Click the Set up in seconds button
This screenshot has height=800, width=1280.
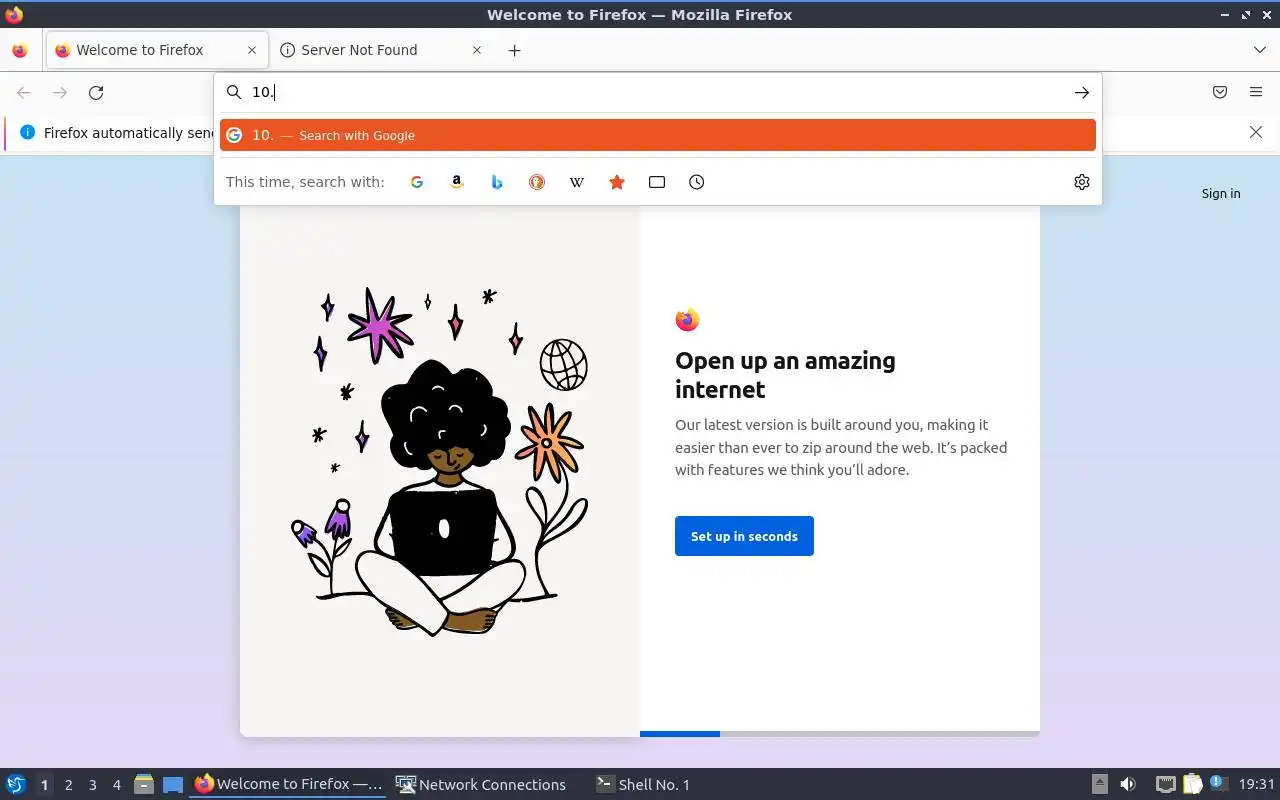[x=744, y=536]
